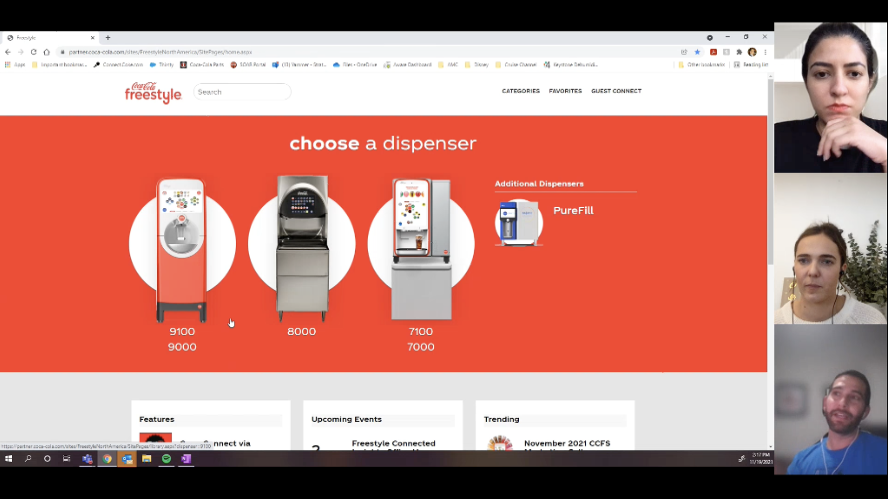888x500 pixels.
Task: Open the FAVORITES menu
Action: click(565, 91)
